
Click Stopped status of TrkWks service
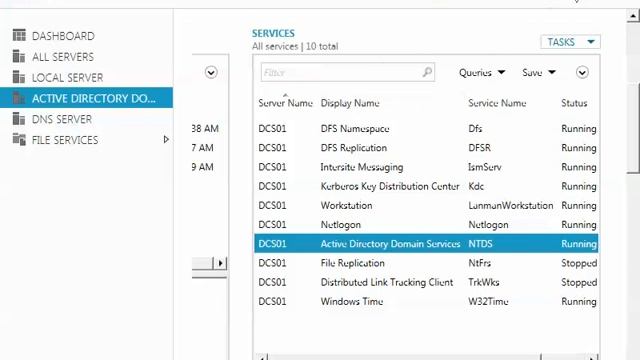[579, 282]
